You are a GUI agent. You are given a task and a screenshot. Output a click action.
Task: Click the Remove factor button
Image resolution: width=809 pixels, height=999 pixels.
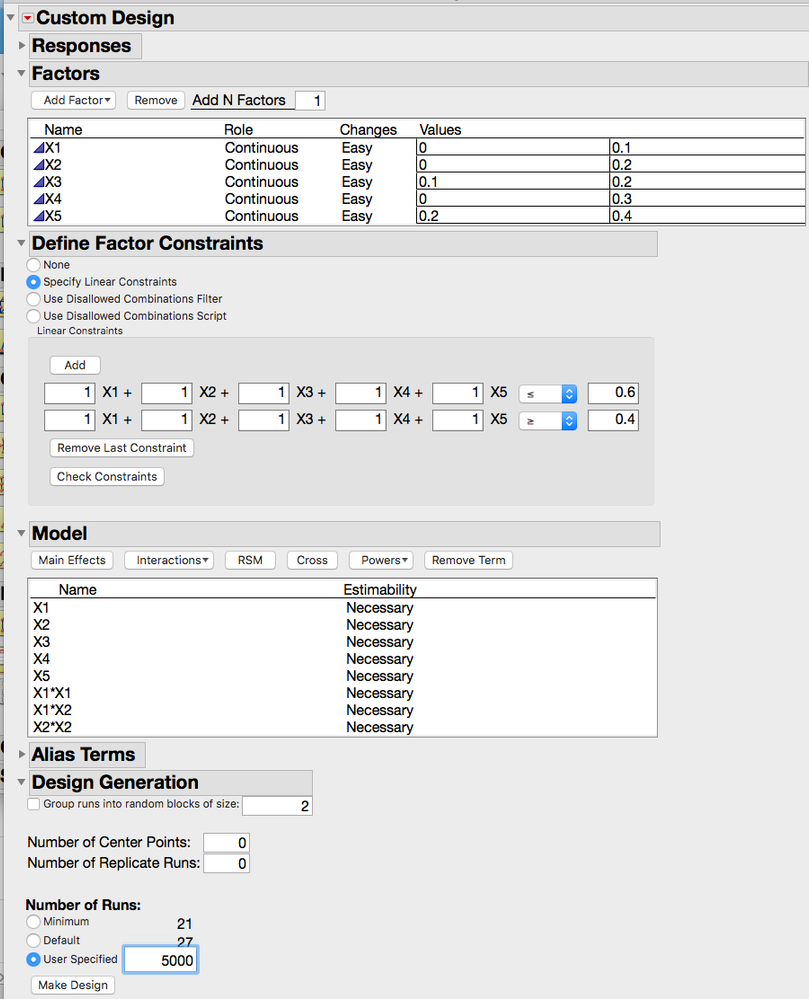click(156, 100)
